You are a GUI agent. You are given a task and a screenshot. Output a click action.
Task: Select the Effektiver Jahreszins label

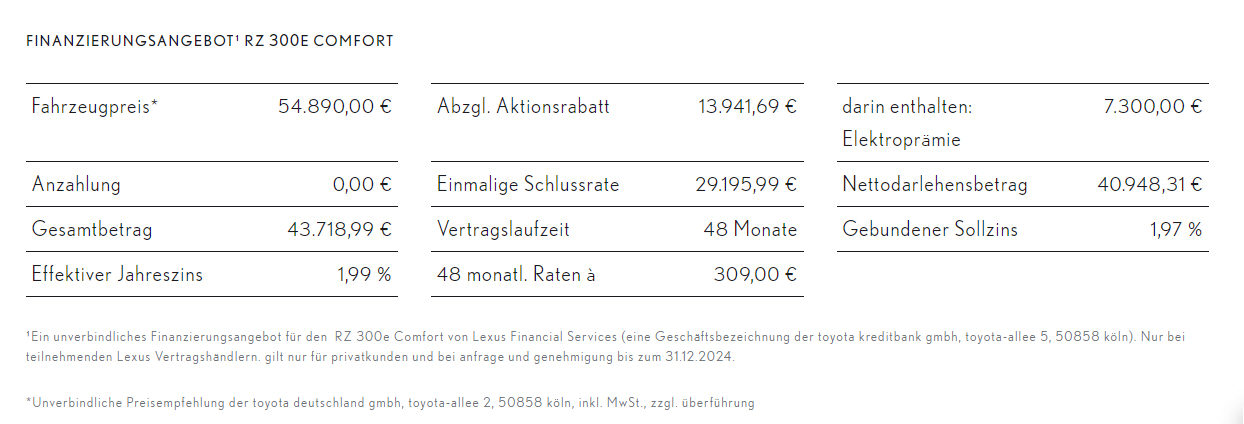[117, 274]
